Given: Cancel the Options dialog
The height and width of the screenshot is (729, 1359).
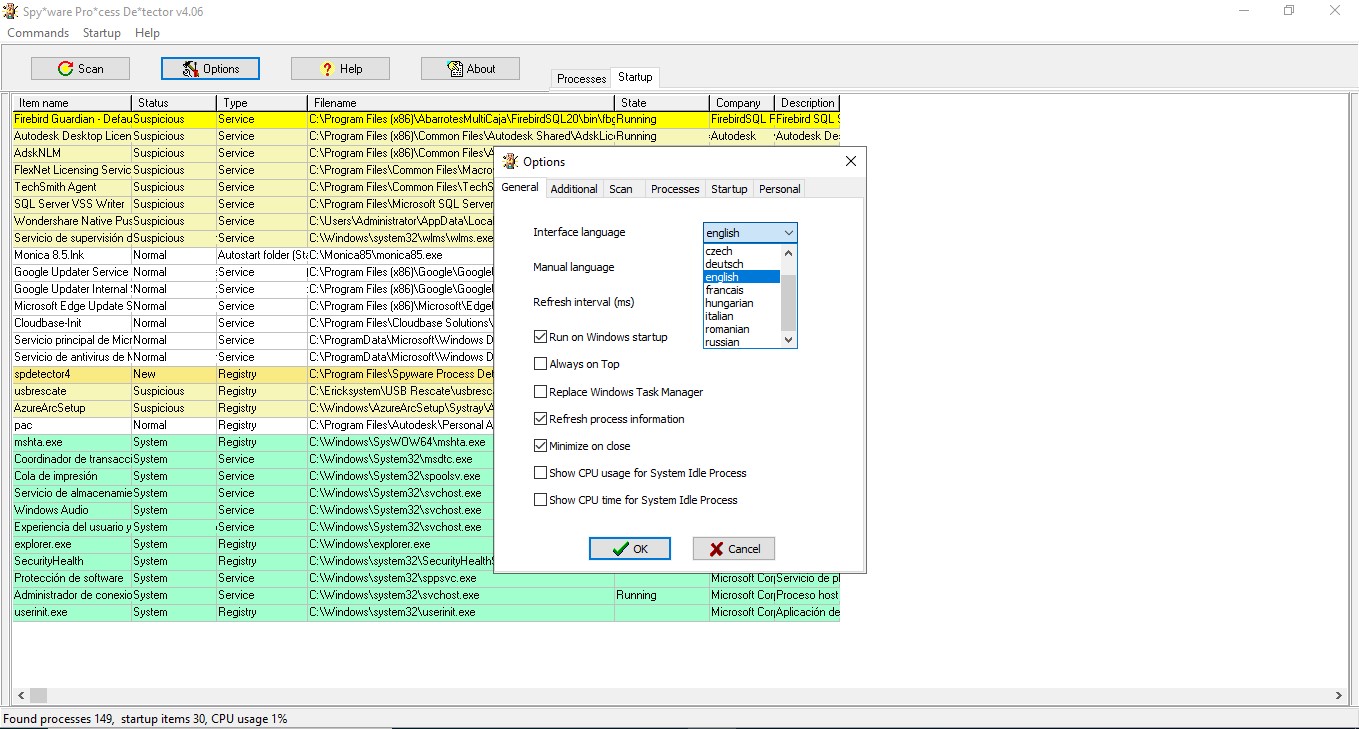Looking at the screenshot, I should pyautogui.click(x=733, y=548).
